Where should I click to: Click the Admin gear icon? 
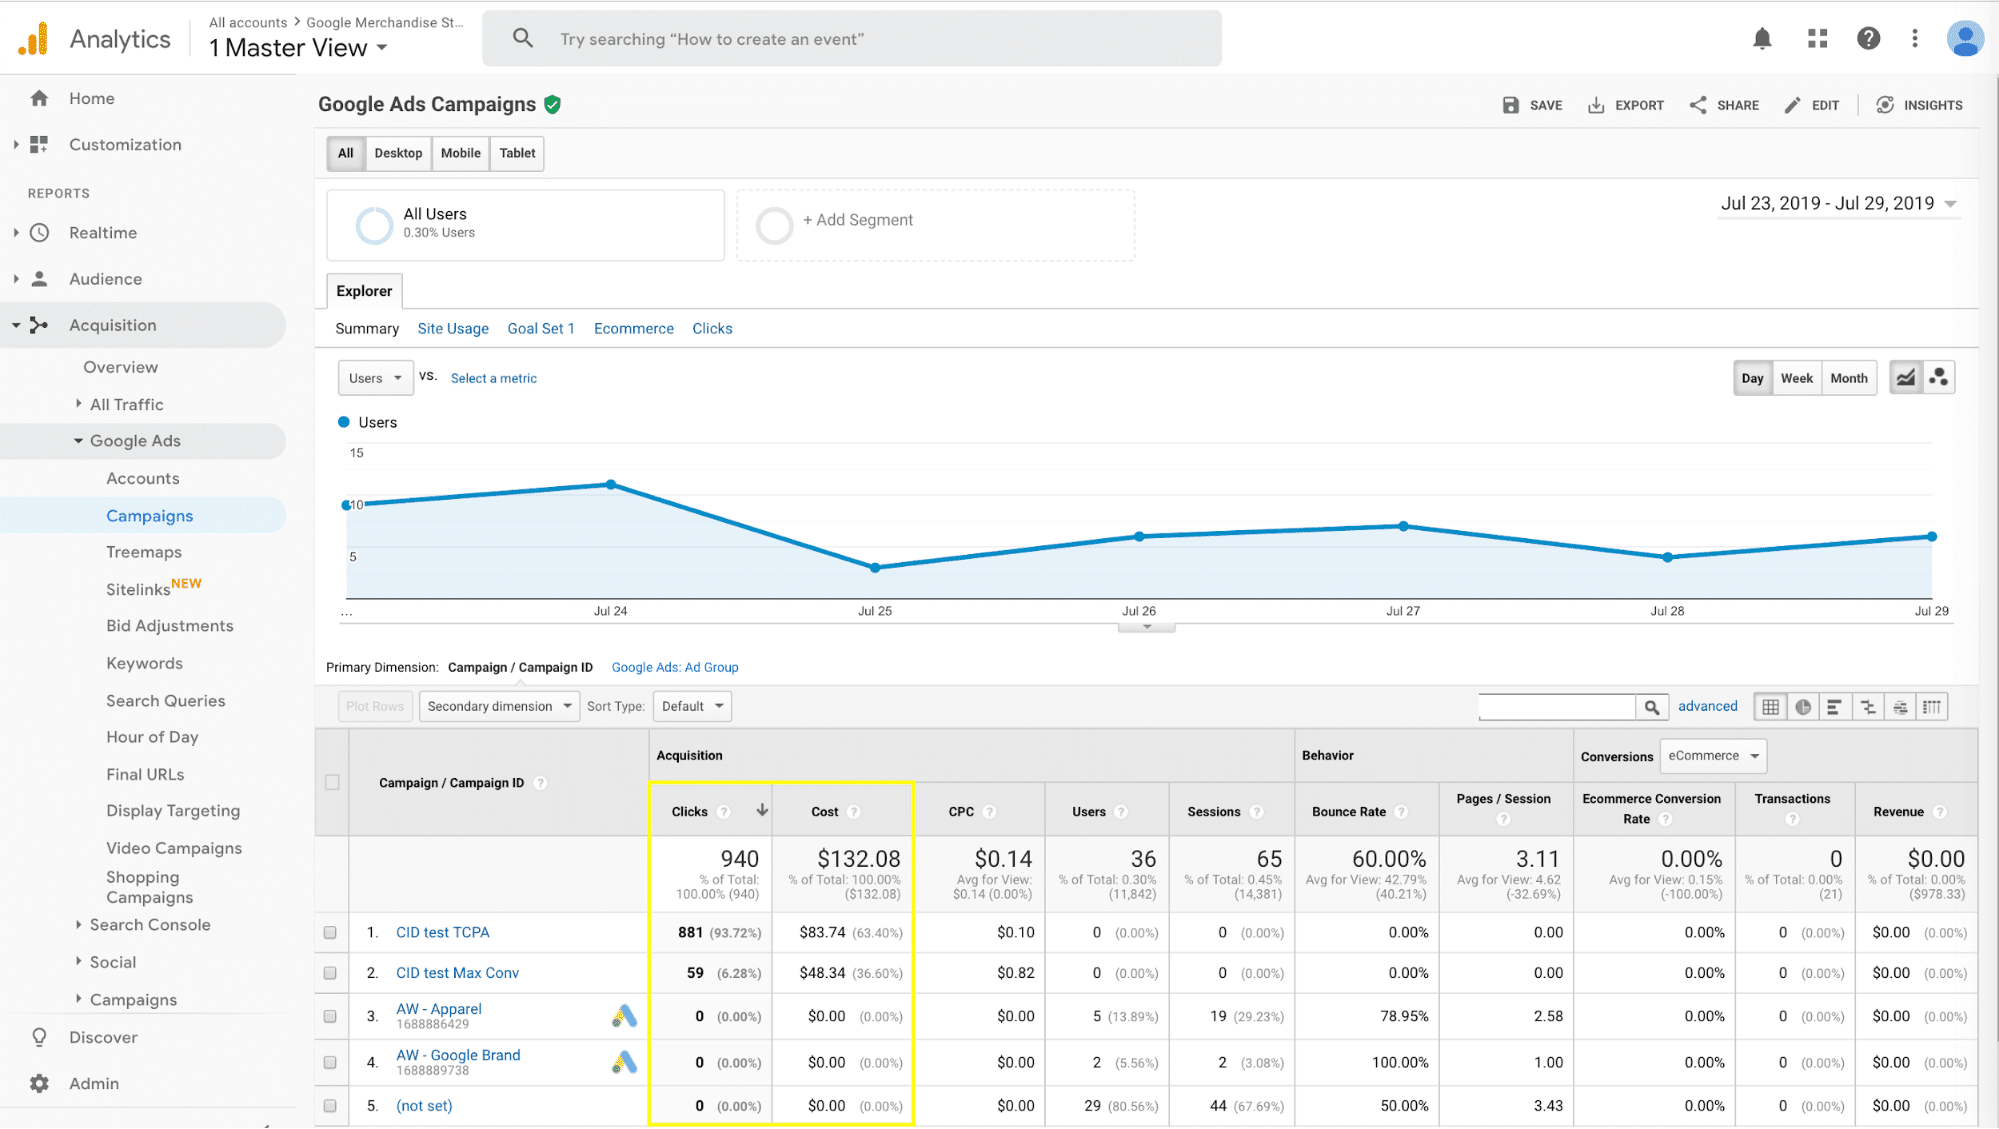click(x=39, y=1084)
